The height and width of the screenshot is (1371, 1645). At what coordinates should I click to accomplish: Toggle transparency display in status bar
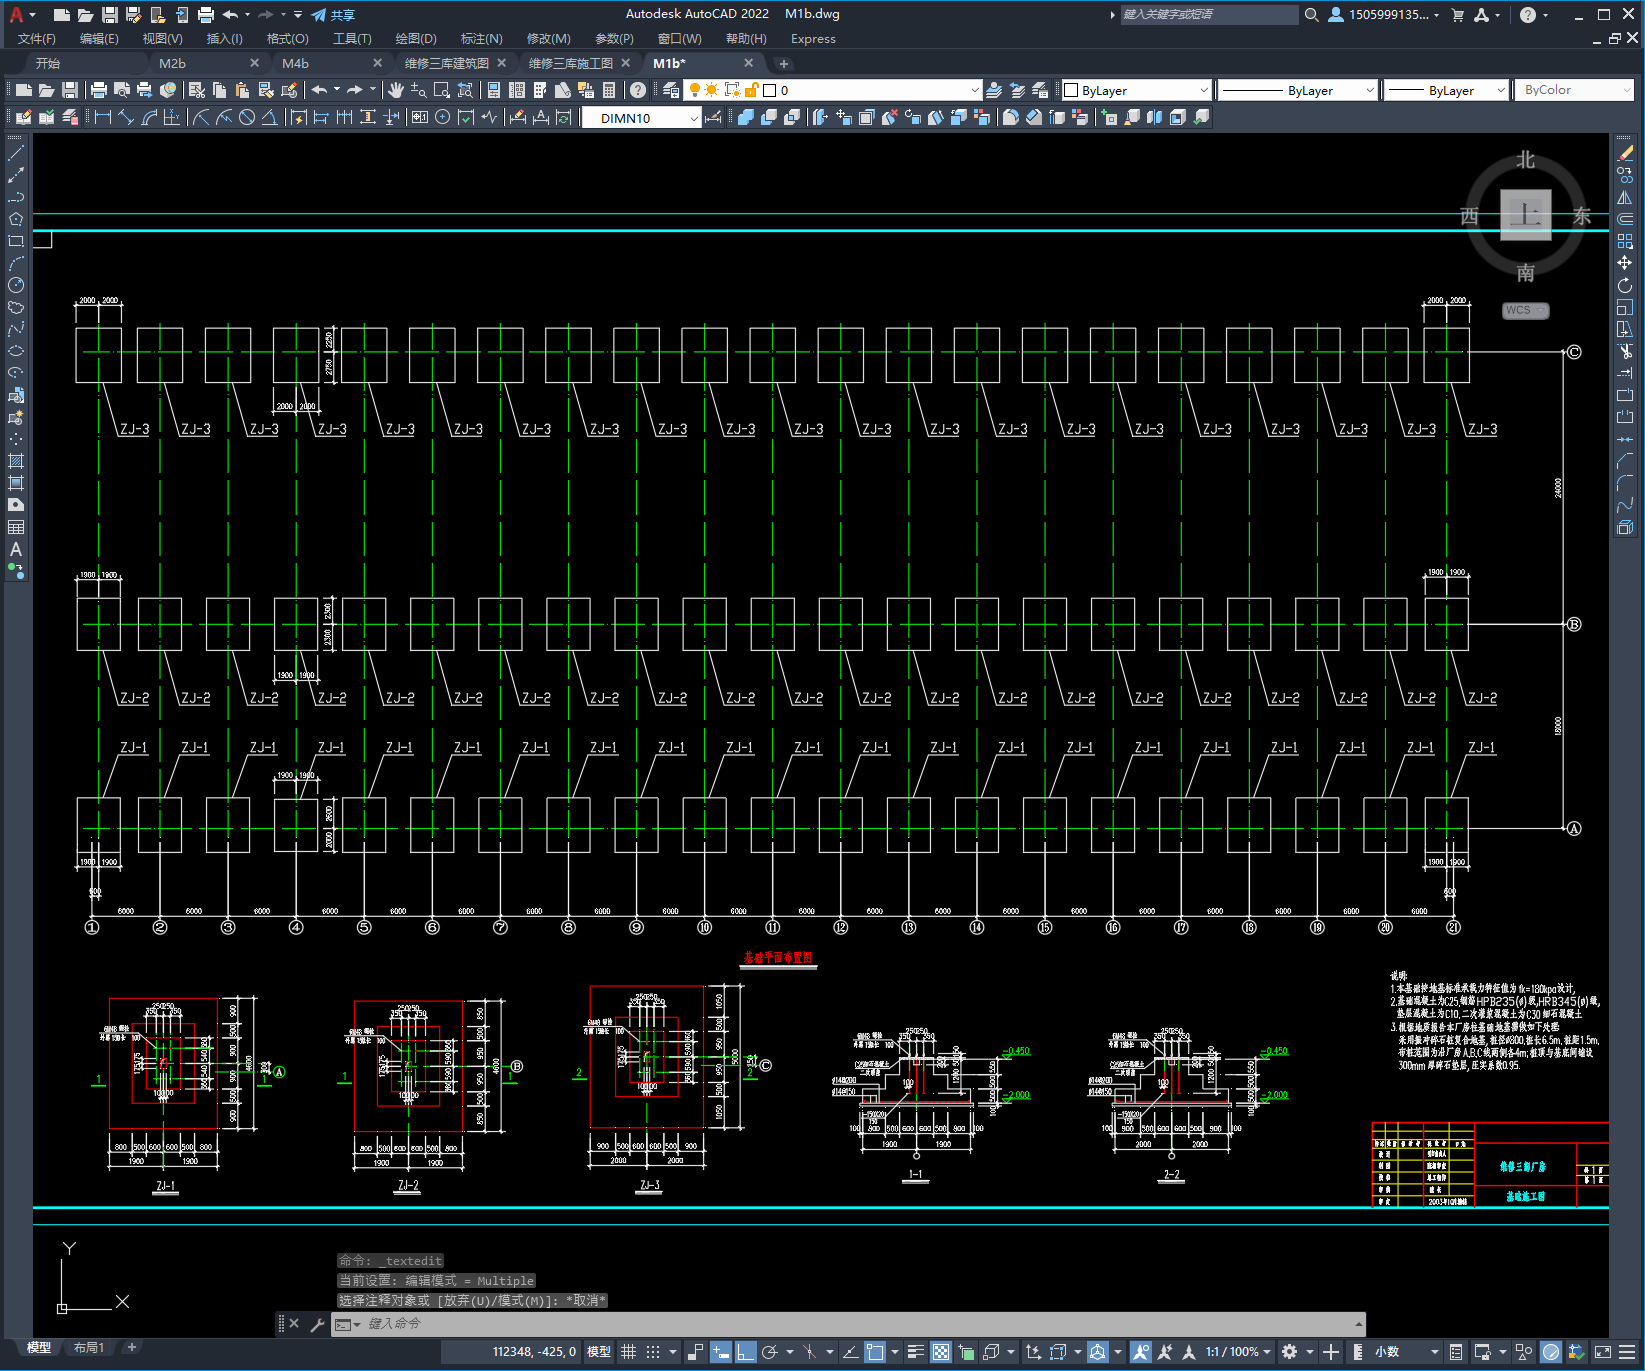[x=941, y=1352]
